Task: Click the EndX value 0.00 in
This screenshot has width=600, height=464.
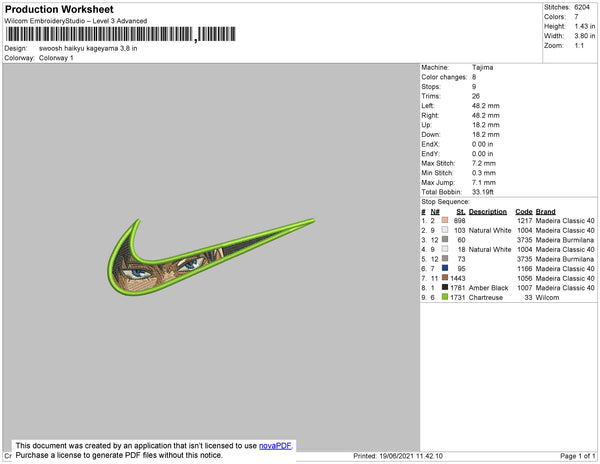Action: coord(483,144)
